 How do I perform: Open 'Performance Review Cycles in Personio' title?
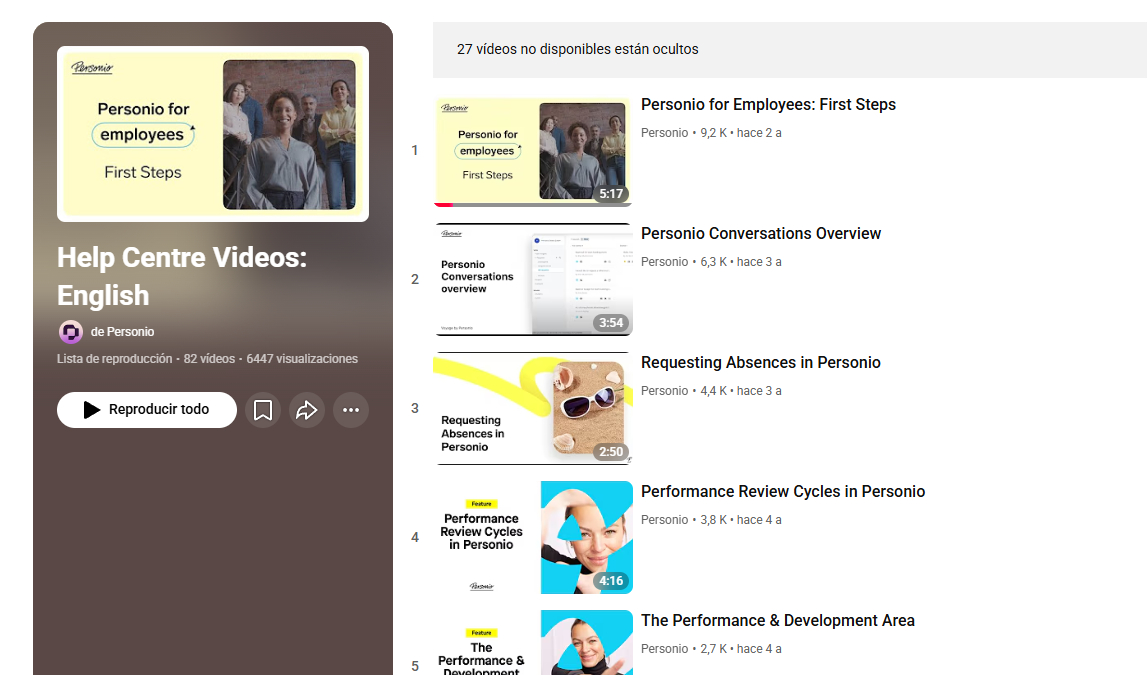[x=782, y=492]
